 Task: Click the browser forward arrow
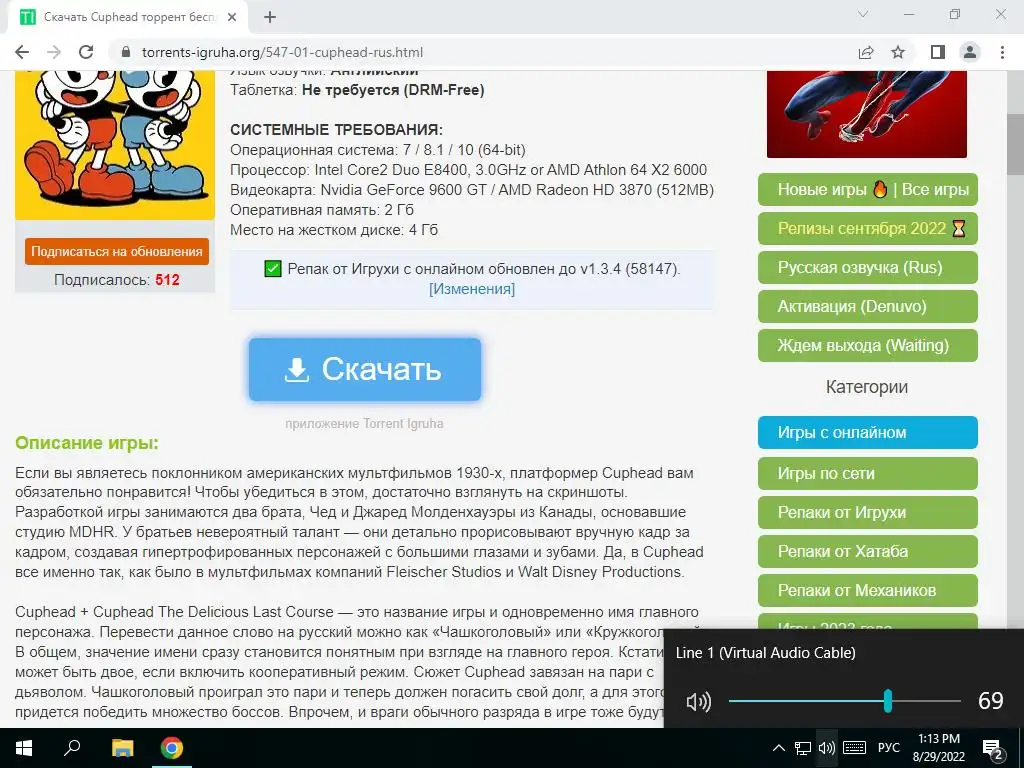[54, 52]
